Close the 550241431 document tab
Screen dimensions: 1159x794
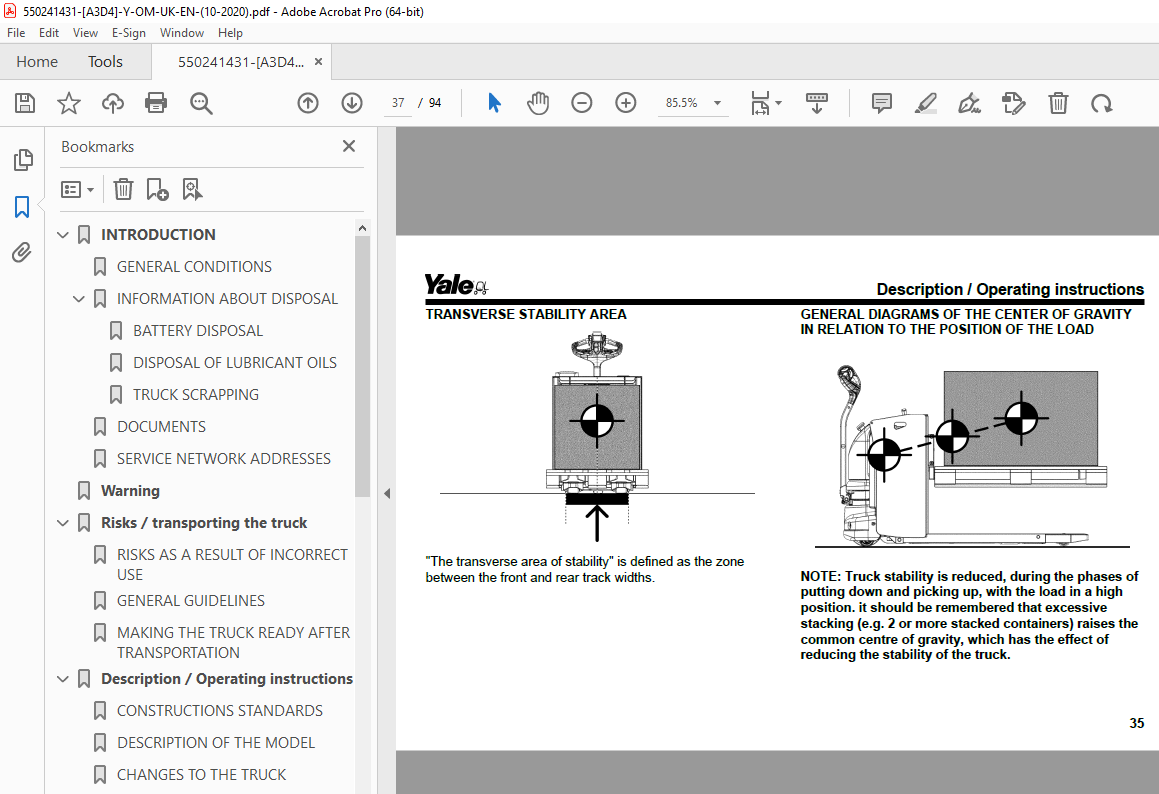(319, 62)
